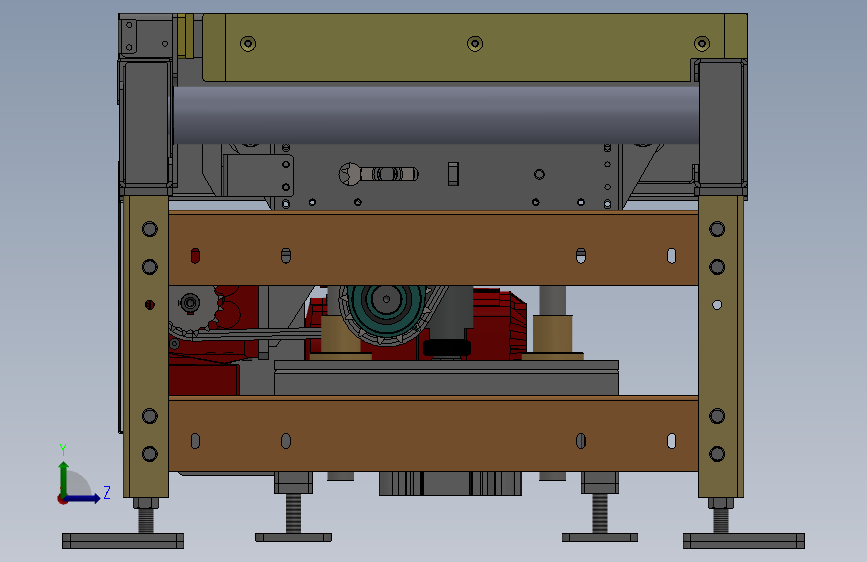Select the left olive vertical leg

pos(146,347)
